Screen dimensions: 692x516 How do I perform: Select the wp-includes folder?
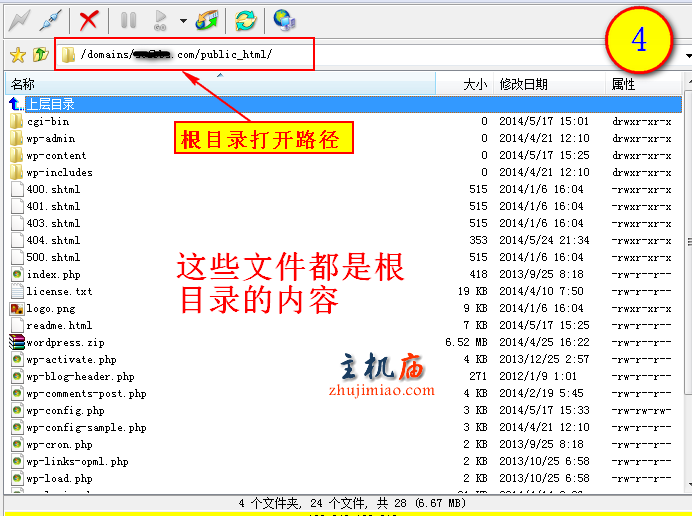(60, 173)
